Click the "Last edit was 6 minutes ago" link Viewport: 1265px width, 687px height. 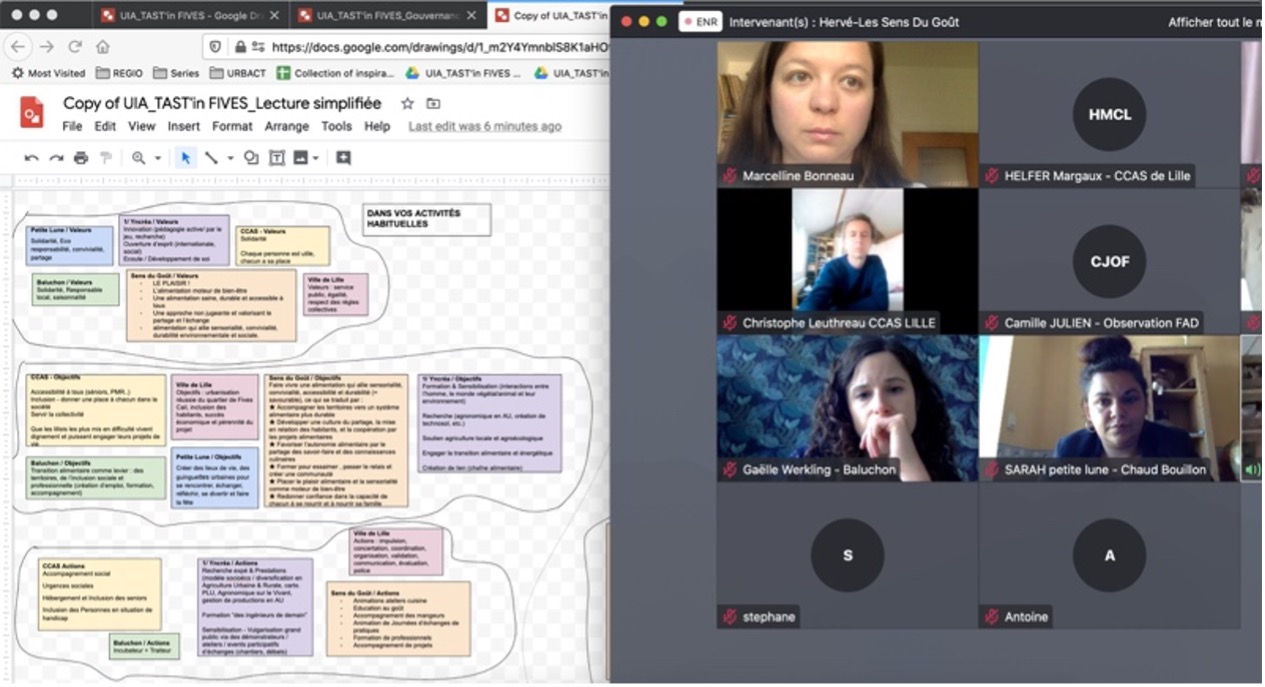point(484,126)
